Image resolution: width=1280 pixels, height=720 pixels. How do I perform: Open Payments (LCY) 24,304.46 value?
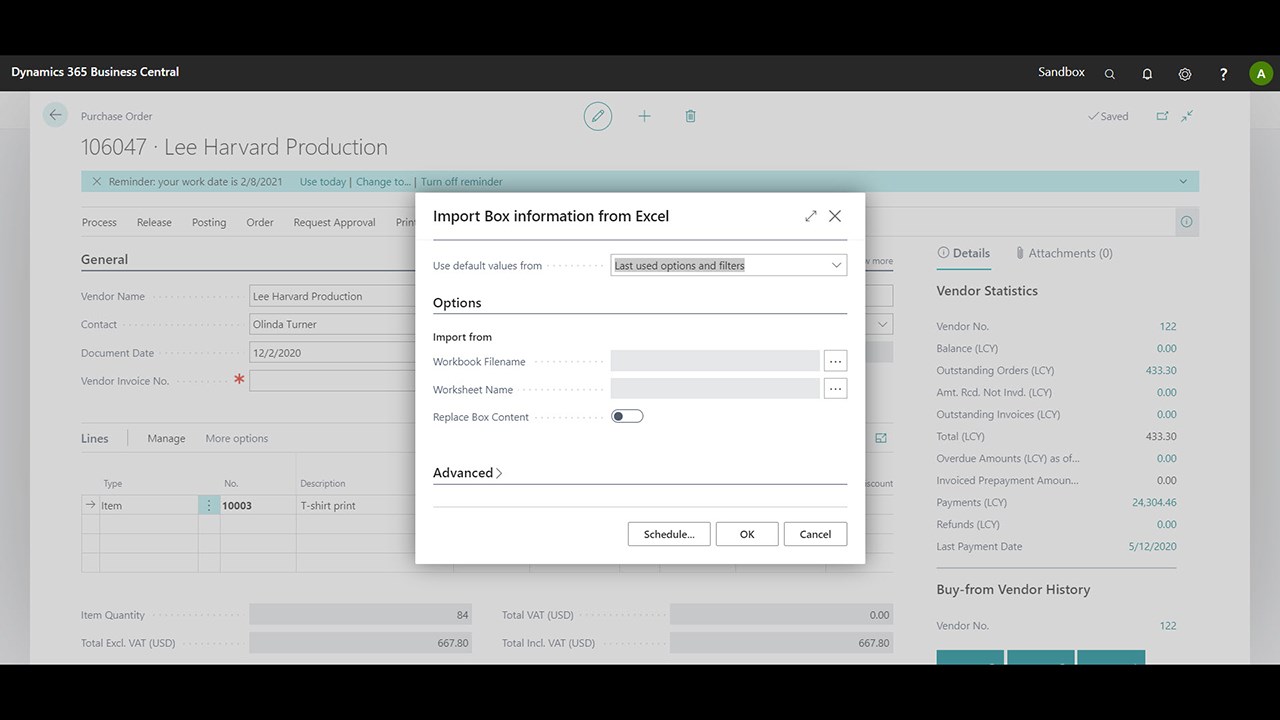tap(1154, 502)
